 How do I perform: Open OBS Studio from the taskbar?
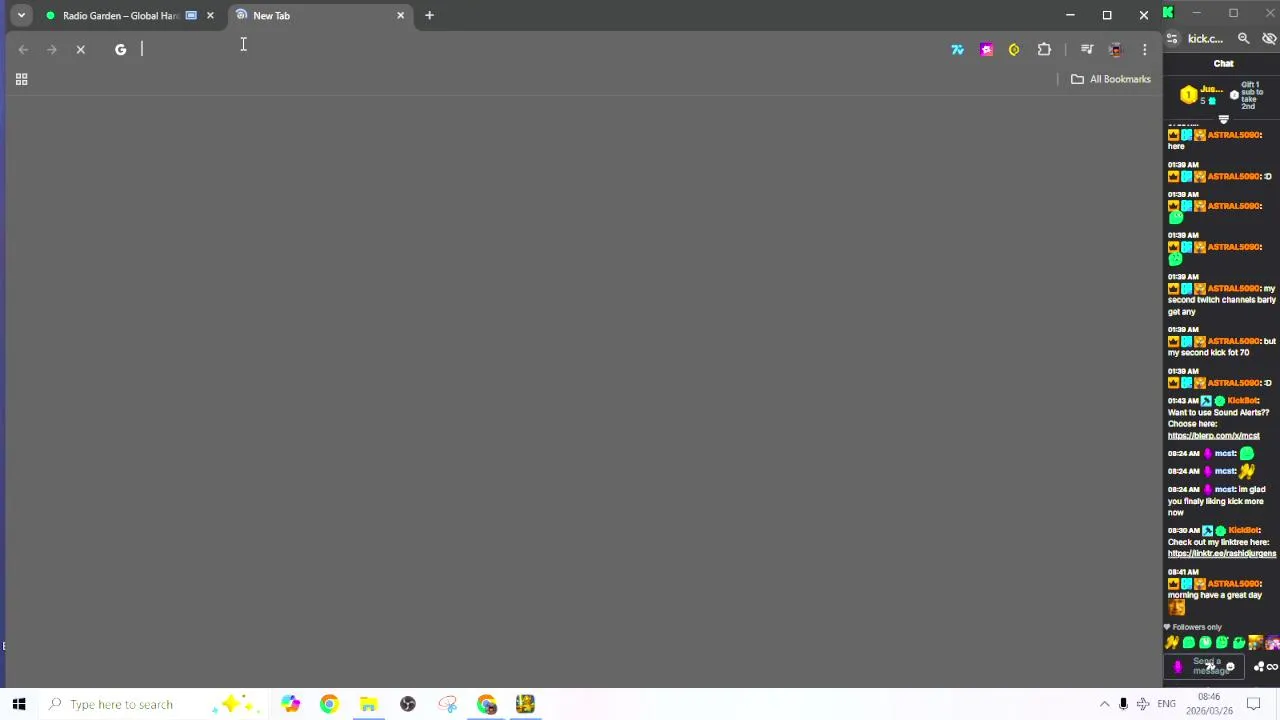(408, 704)
